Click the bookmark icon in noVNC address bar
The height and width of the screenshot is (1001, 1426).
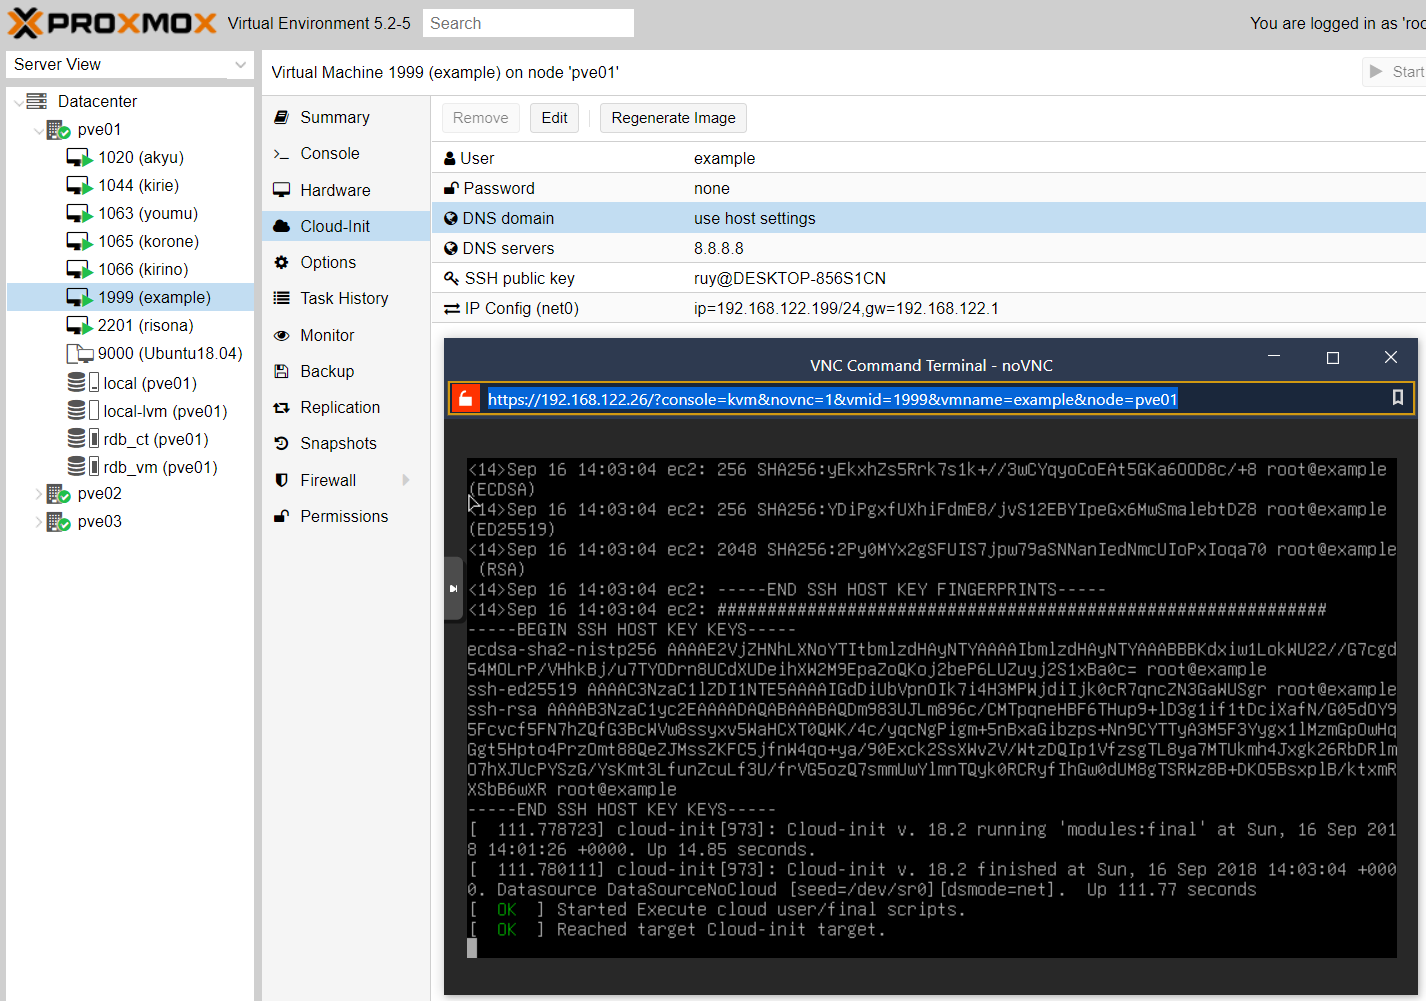[1397, 398]
